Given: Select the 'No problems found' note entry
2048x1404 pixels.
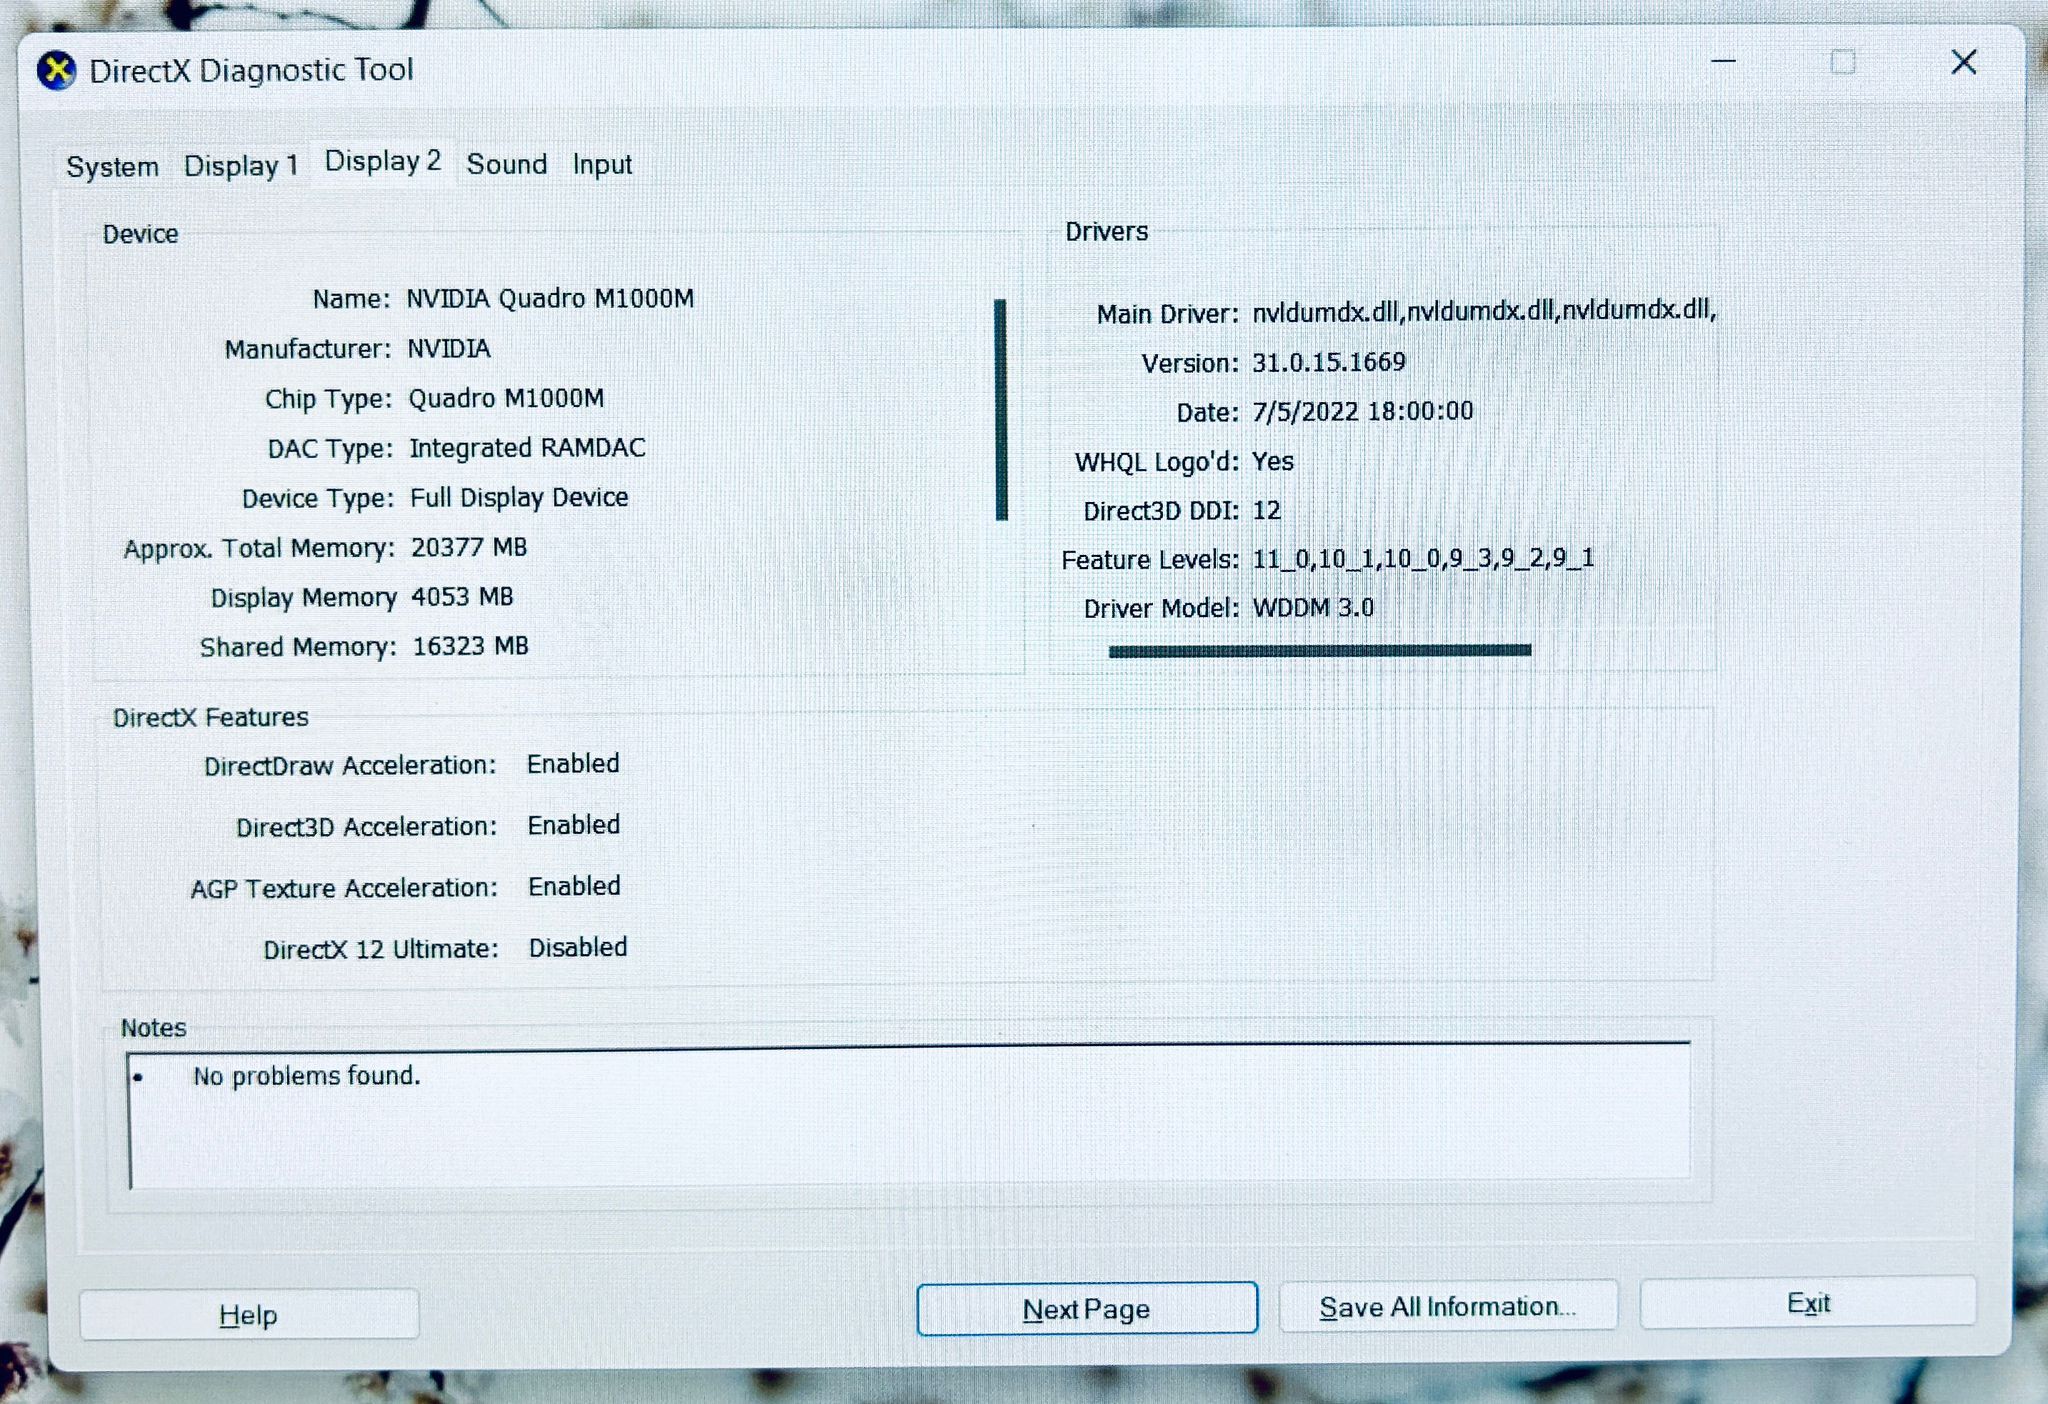Looking at the screenshot, I should [306, 1076].
